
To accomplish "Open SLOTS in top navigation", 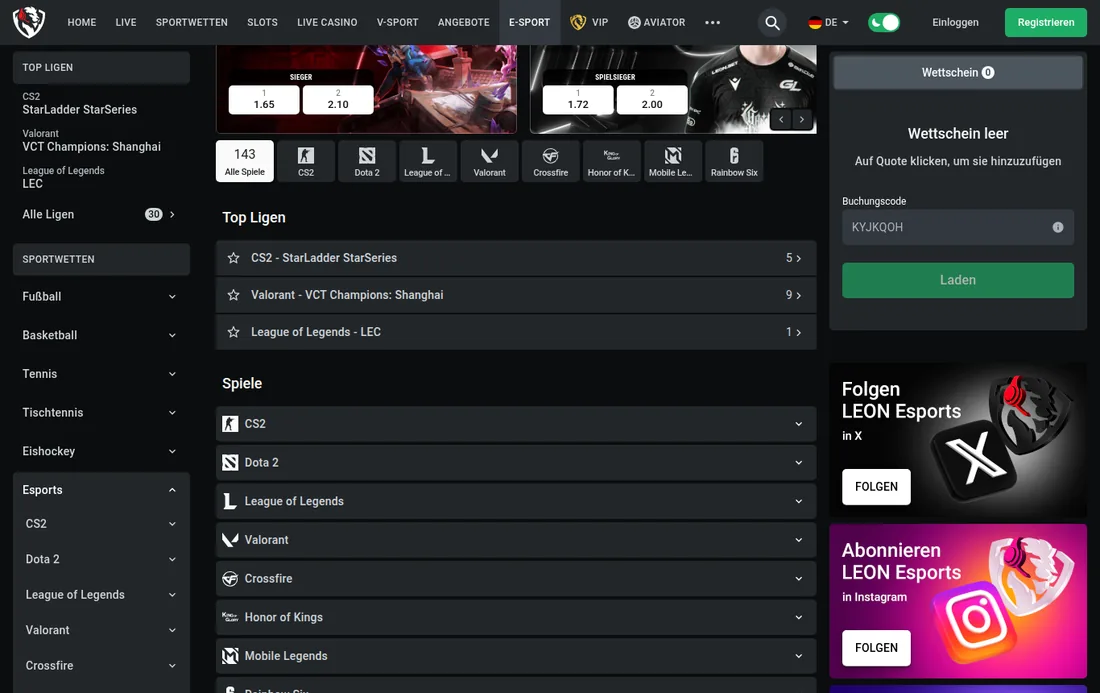I will pyautogui.click(x=262, y=22).
